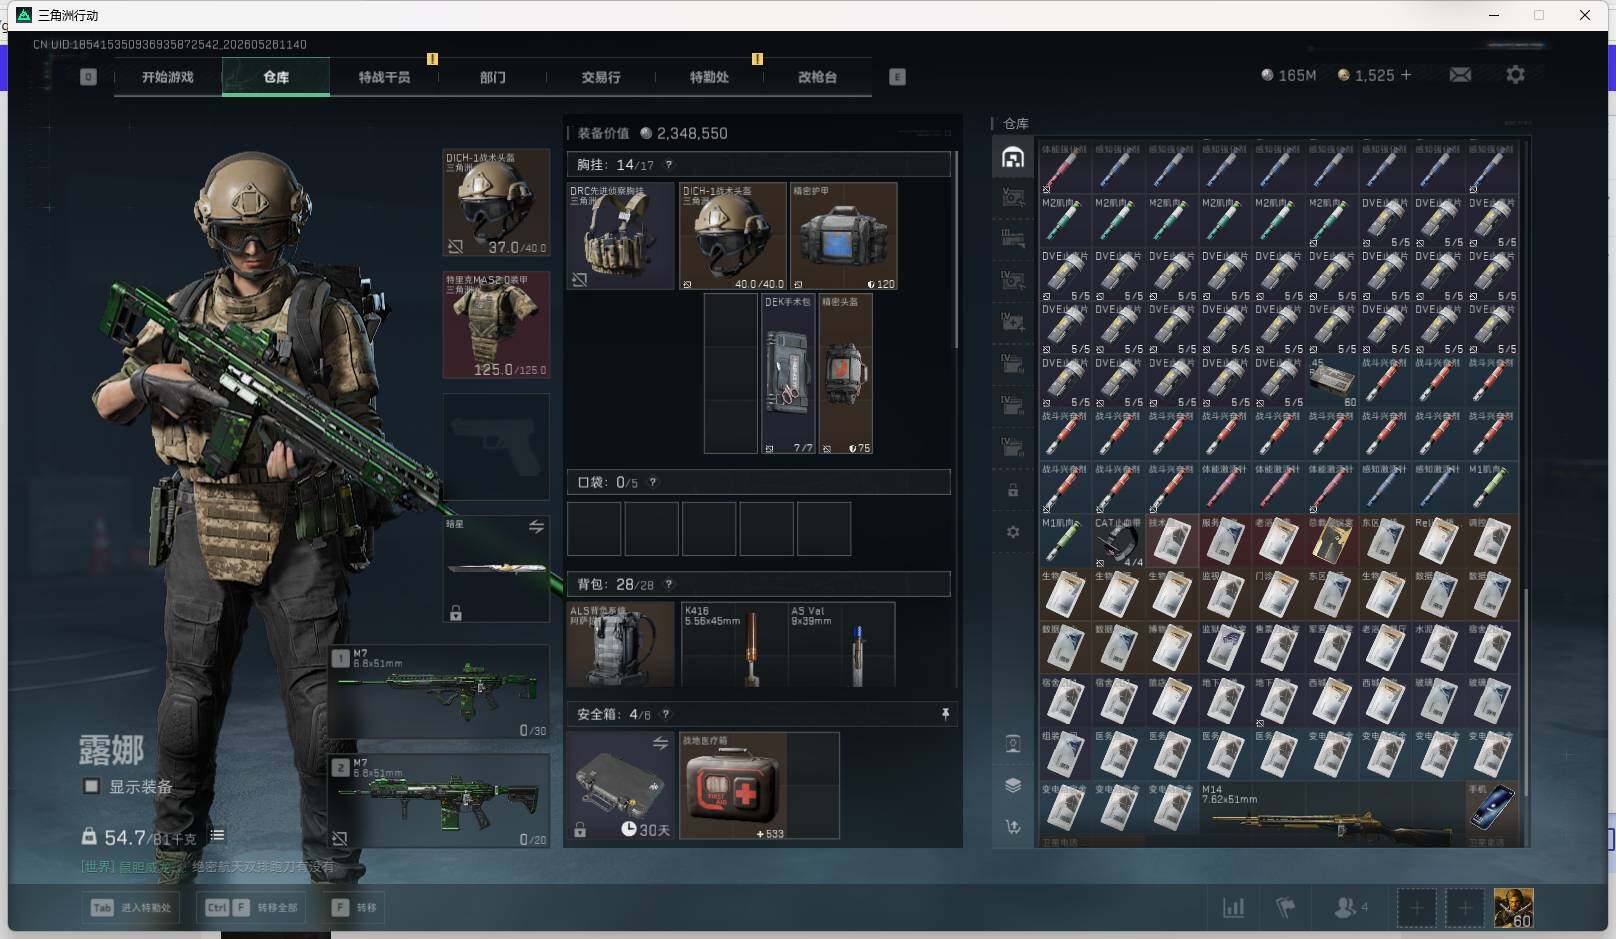Click the 转移 F button

pyautogui.click(x=356, y=908)
